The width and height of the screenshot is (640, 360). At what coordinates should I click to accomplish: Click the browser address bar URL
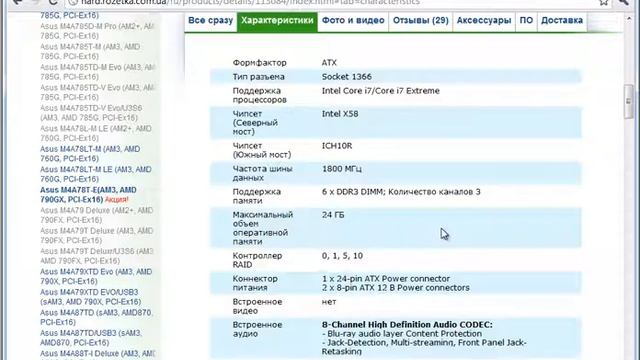pos(250,2)
